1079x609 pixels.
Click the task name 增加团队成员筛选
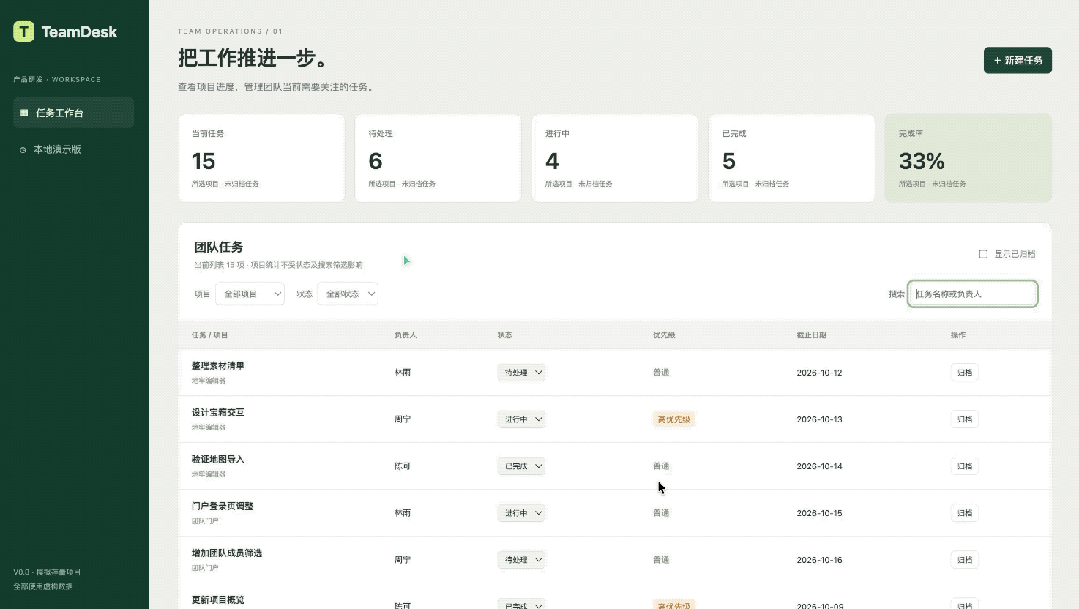click(227, 553)
